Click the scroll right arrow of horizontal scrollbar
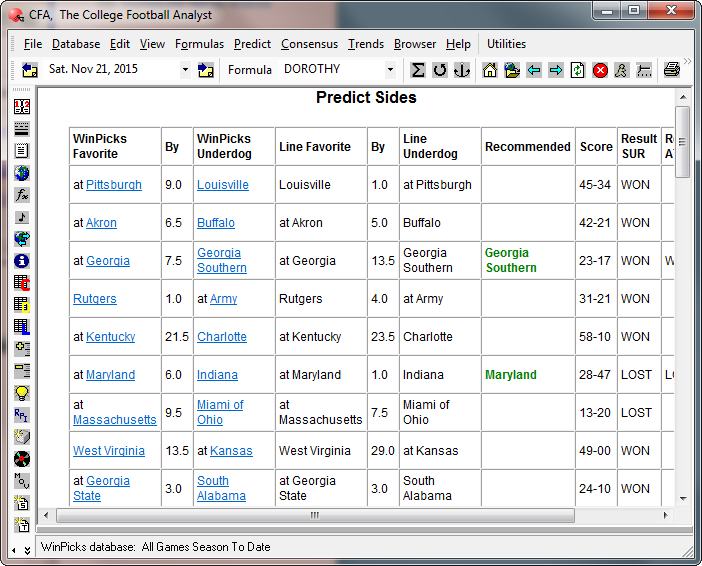The image size is (702, 566). pos(666,515)
